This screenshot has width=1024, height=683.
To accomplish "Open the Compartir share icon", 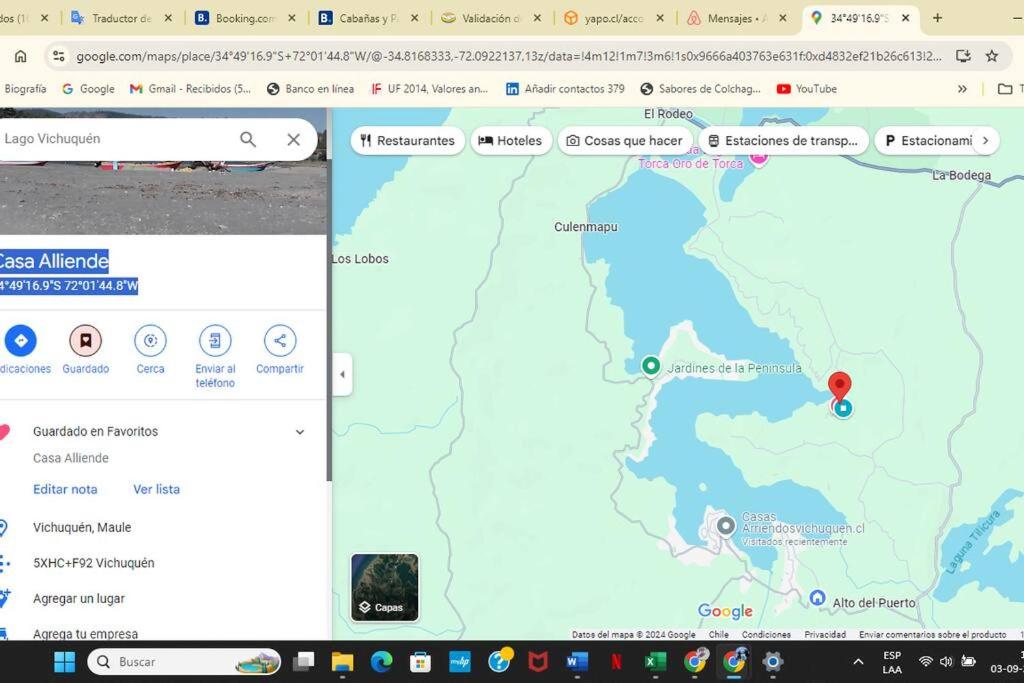I will (280, 340).
